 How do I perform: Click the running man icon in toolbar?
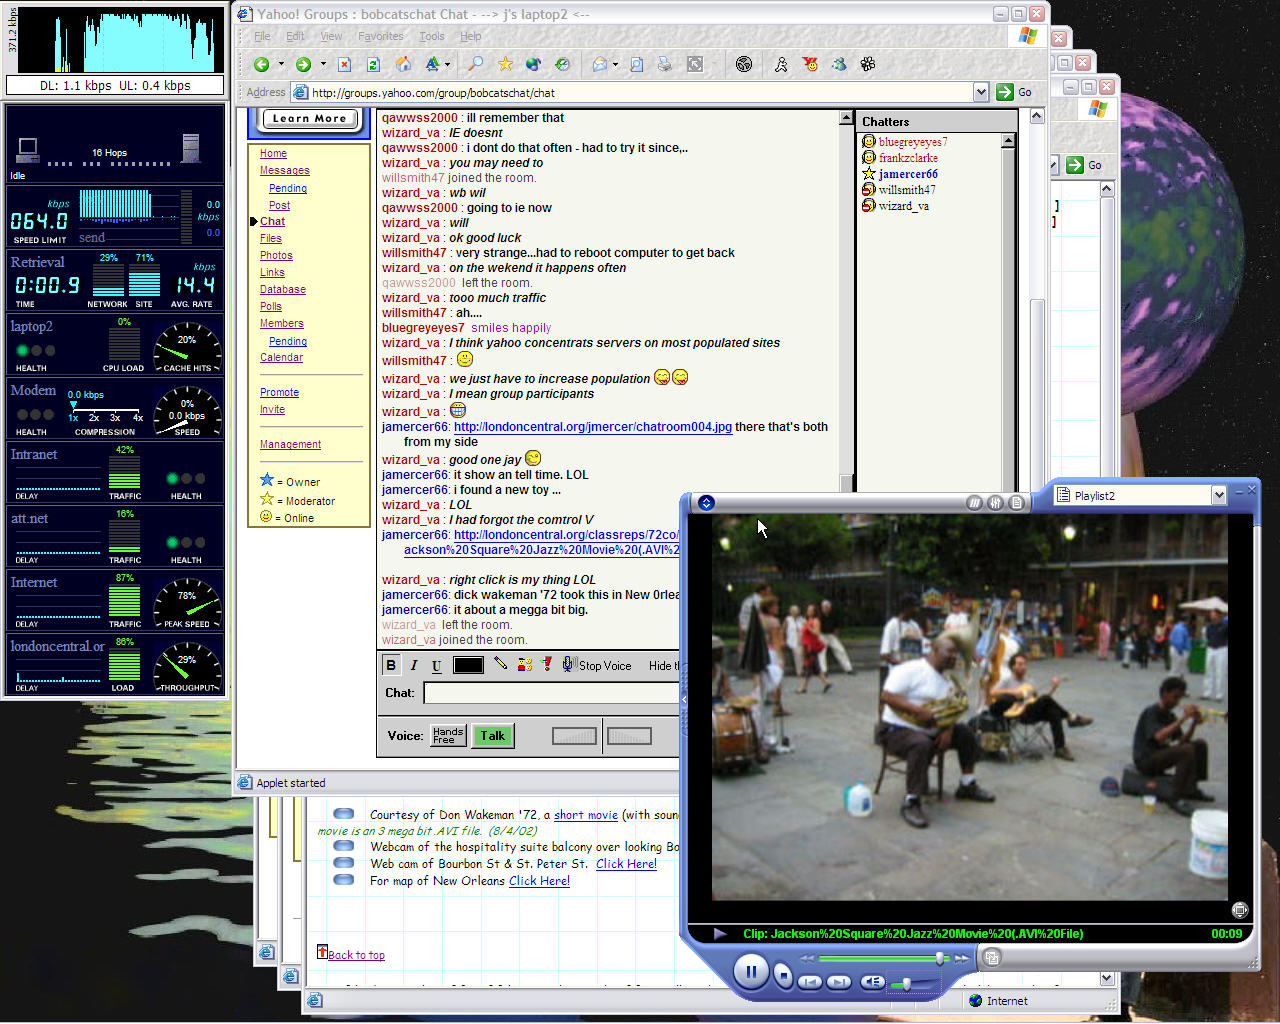tap(781, 64)
